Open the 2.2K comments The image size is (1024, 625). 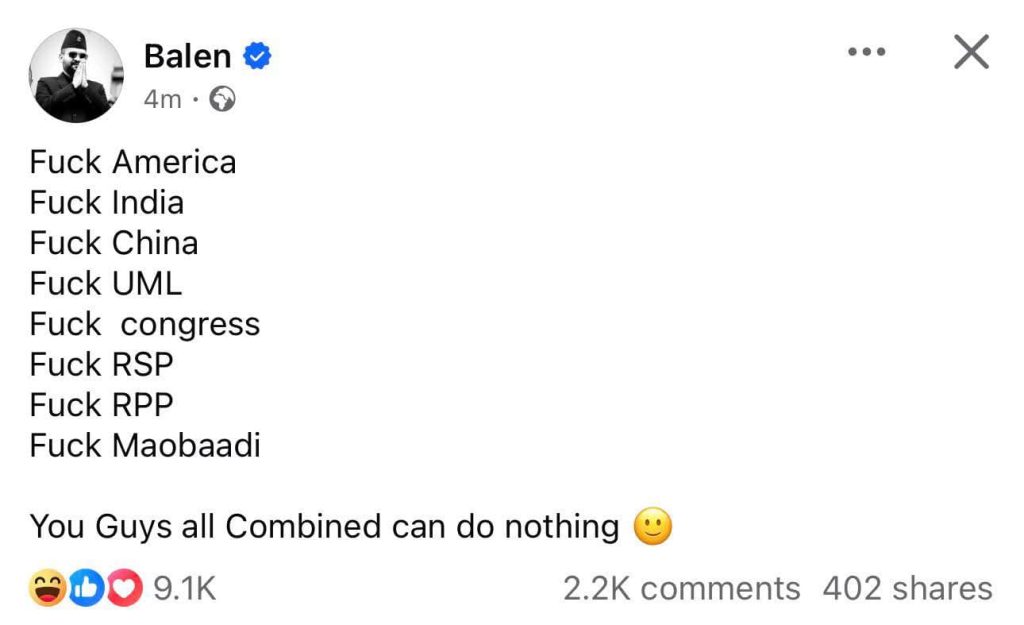tap(681, 589)
